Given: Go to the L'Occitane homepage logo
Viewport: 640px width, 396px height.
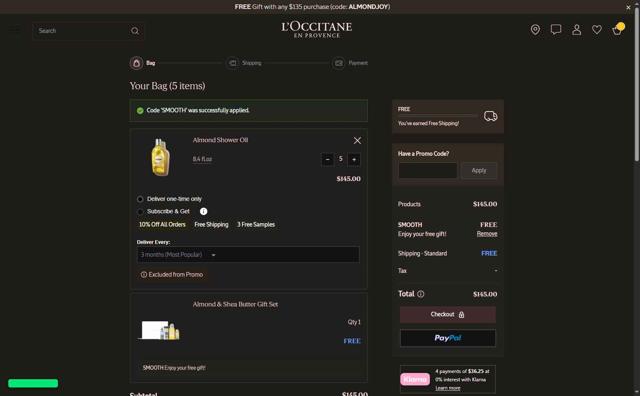Looking at the screenshot, I should 317,30.
